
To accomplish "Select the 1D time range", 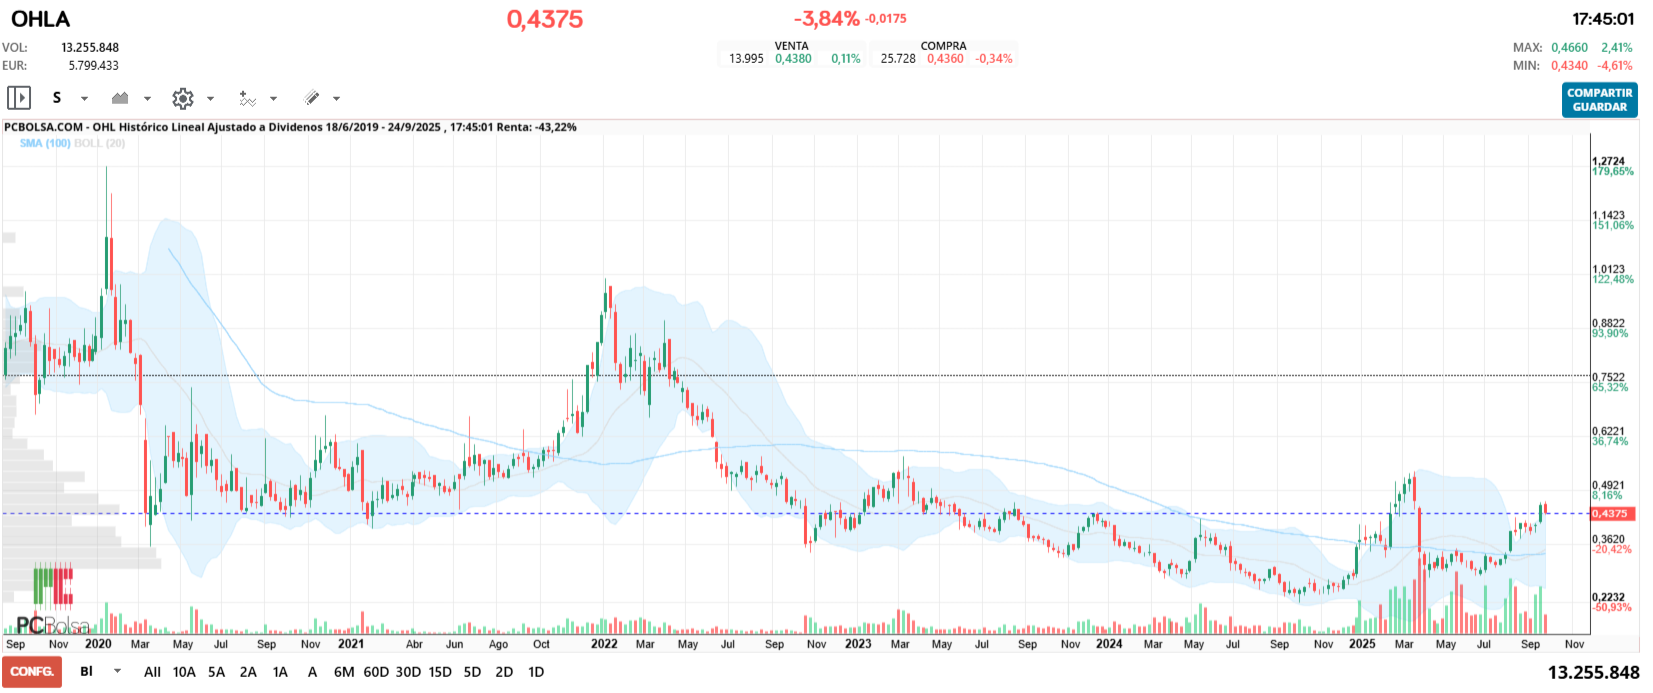I will click(536, 672).
